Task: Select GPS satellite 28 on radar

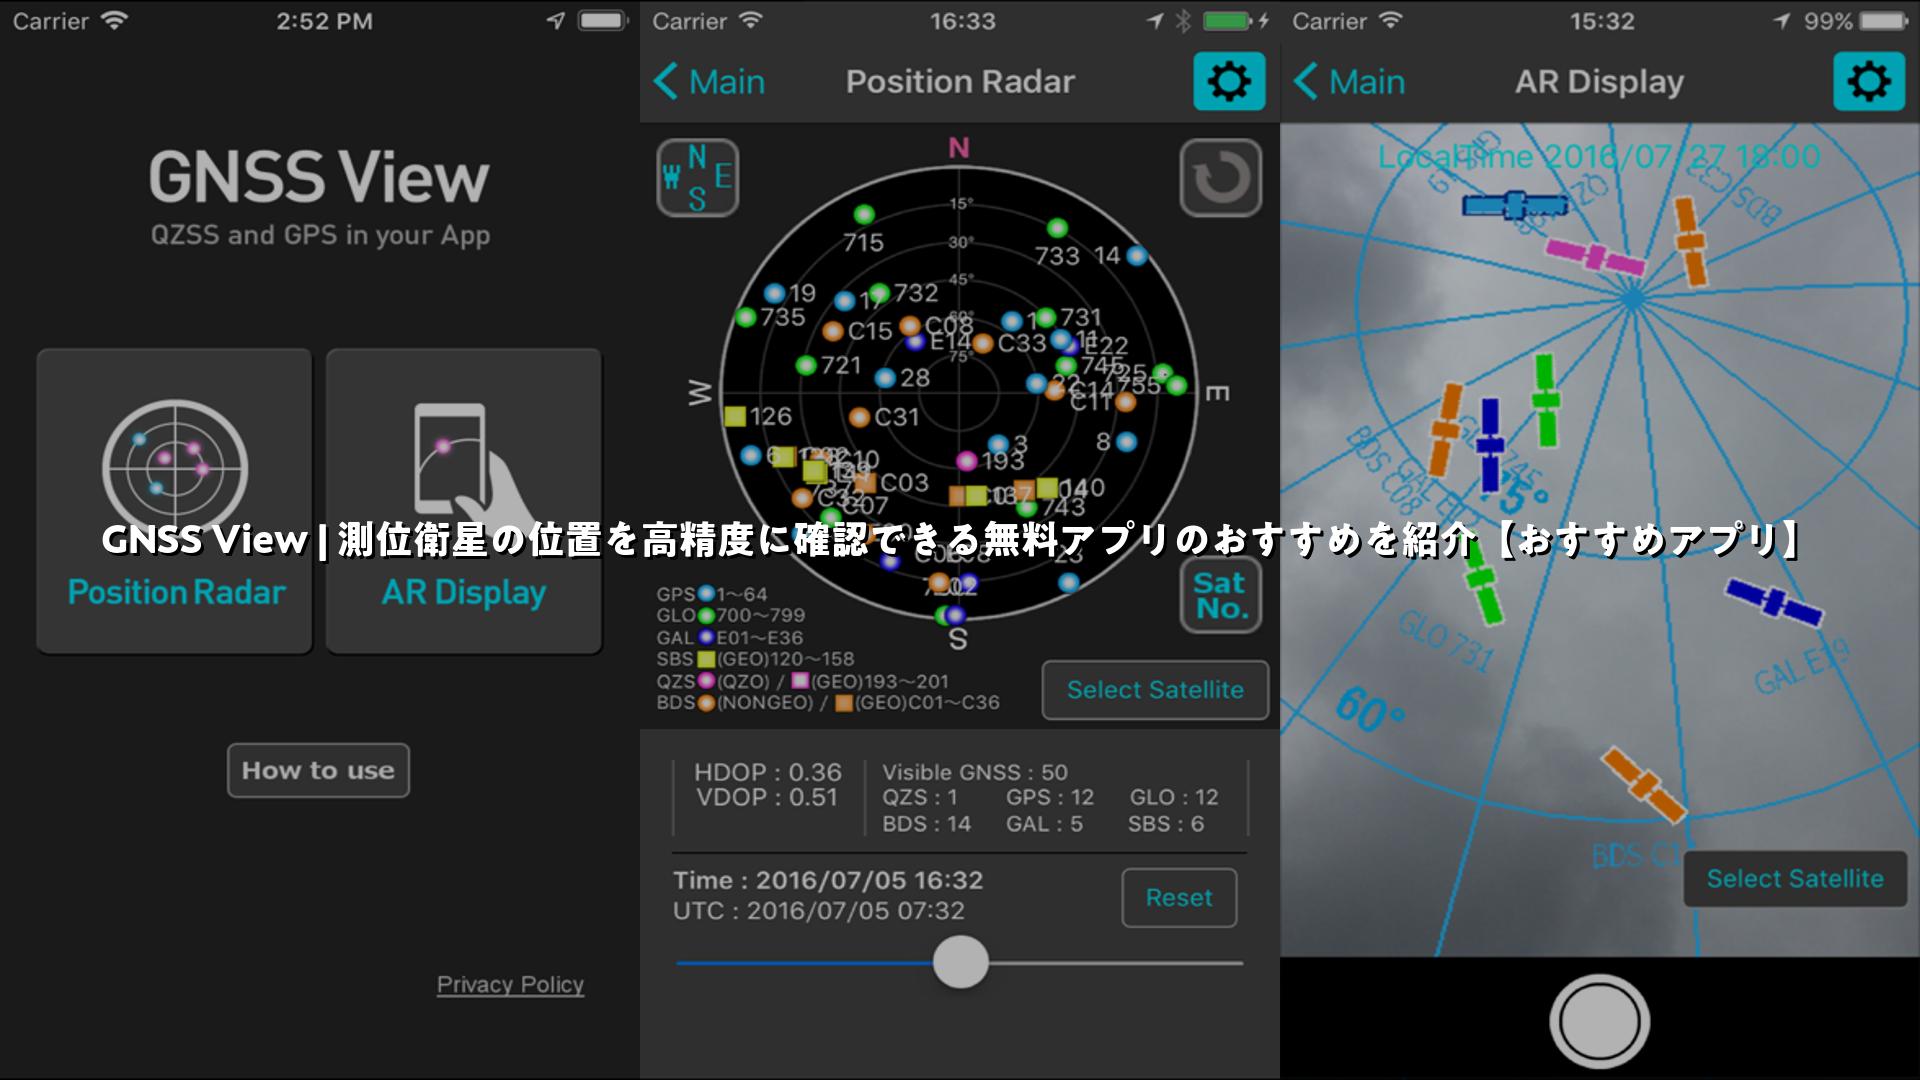Action: (885, 378)
